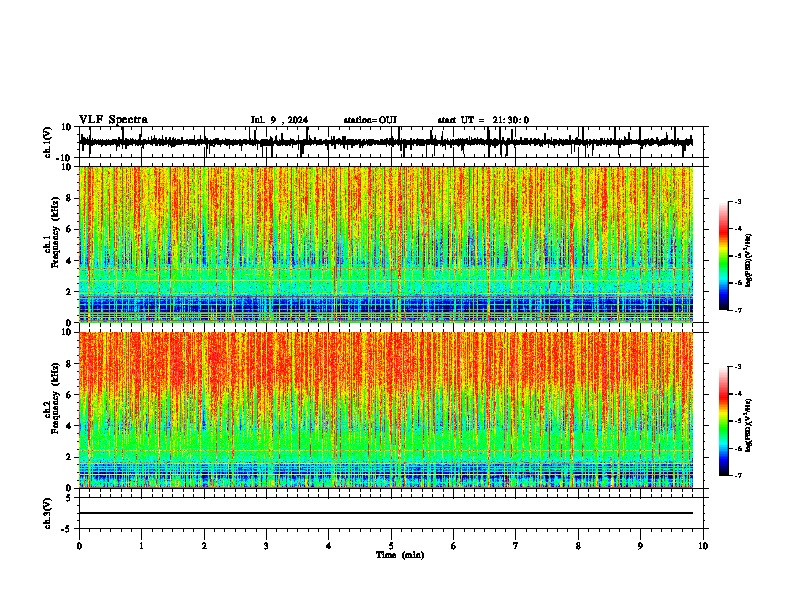Click the "start UT = 21:30:0" header text
The width and height of the screenshot is (792, 612).
pyautogui.click(x=483, y=120)
